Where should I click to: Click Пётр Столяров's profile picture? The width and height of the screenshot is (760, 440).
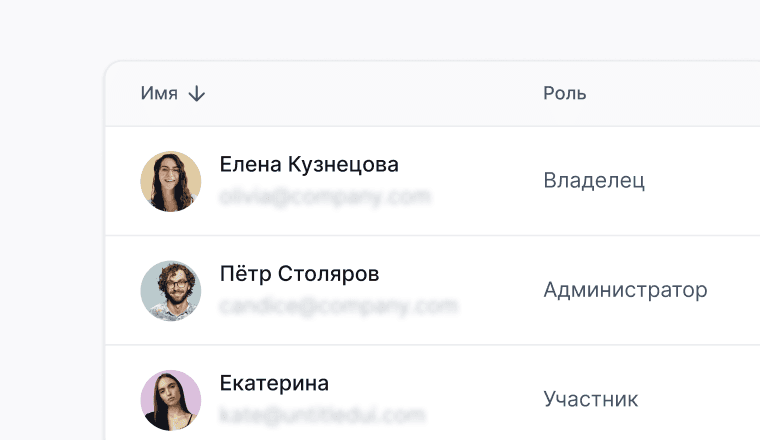click(x=171, y=291)
